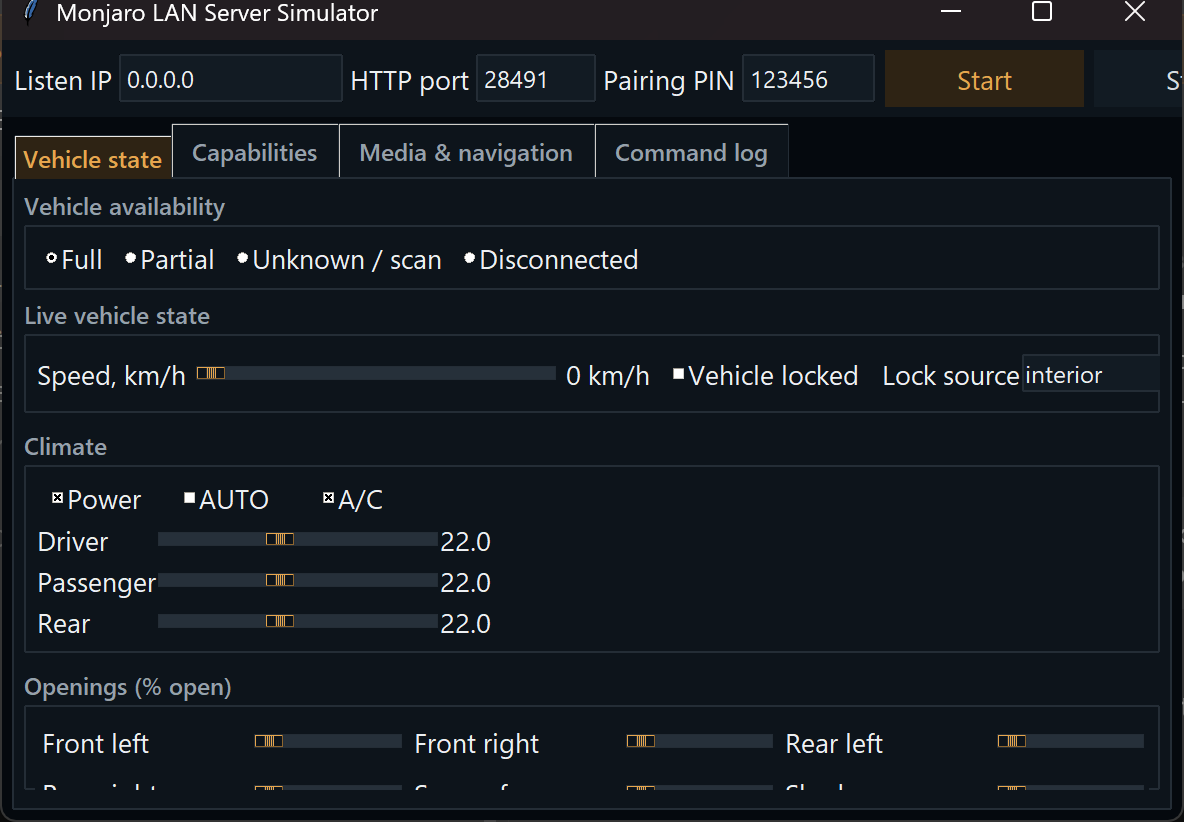Set vehicle availability to Disconnected
1184x822 pixels.
click(551, 260)
